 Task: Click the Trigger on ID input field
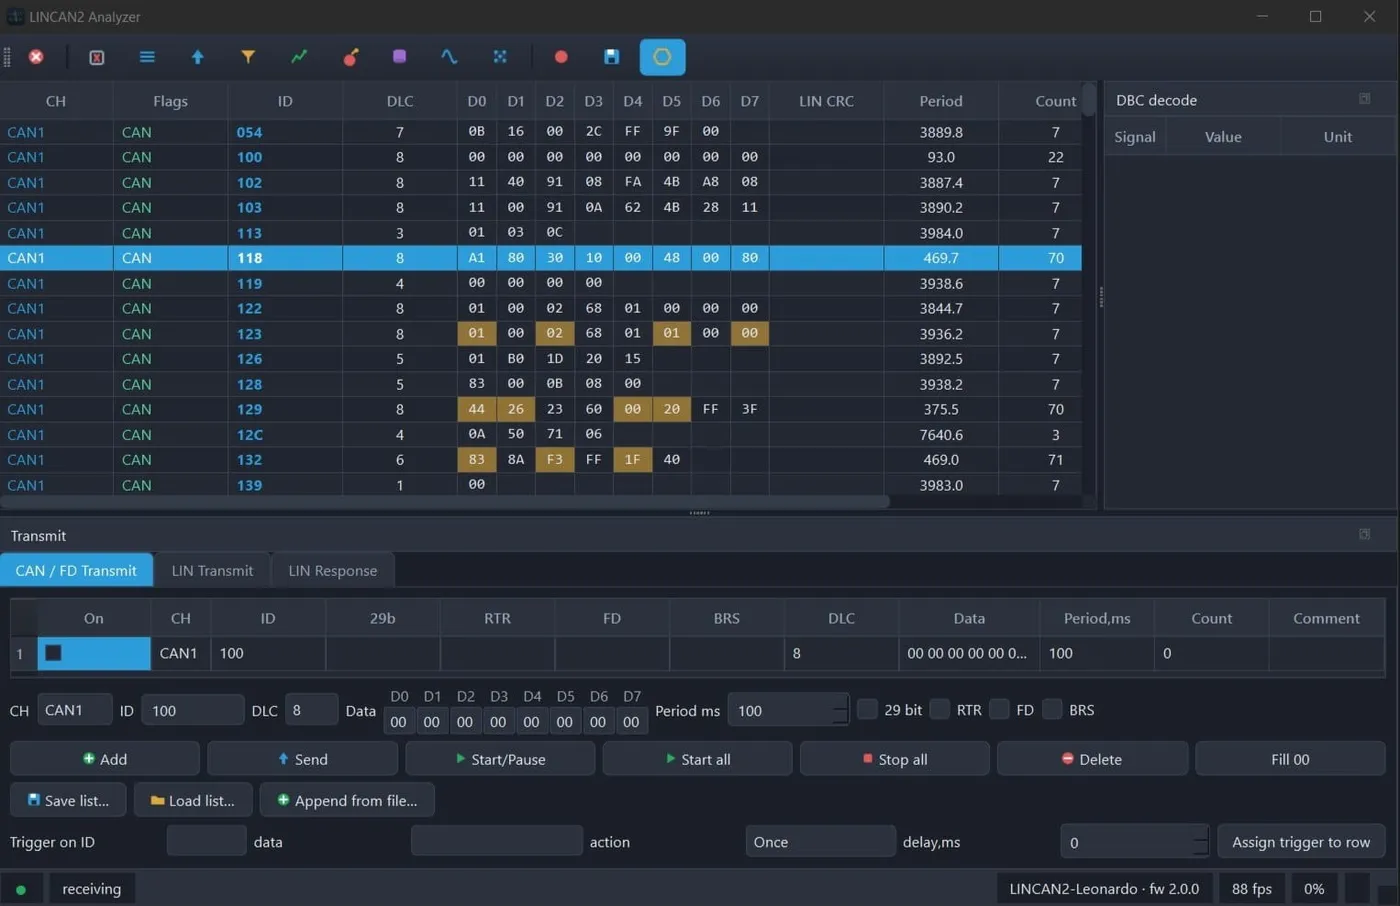coord(206,841)
